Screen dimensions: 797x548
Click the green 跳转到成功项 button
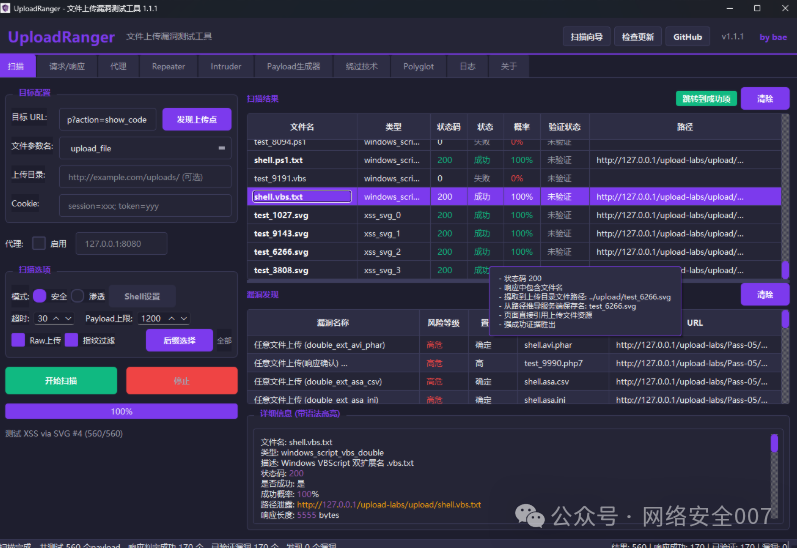pyautogui.click(x=706, y=99)
